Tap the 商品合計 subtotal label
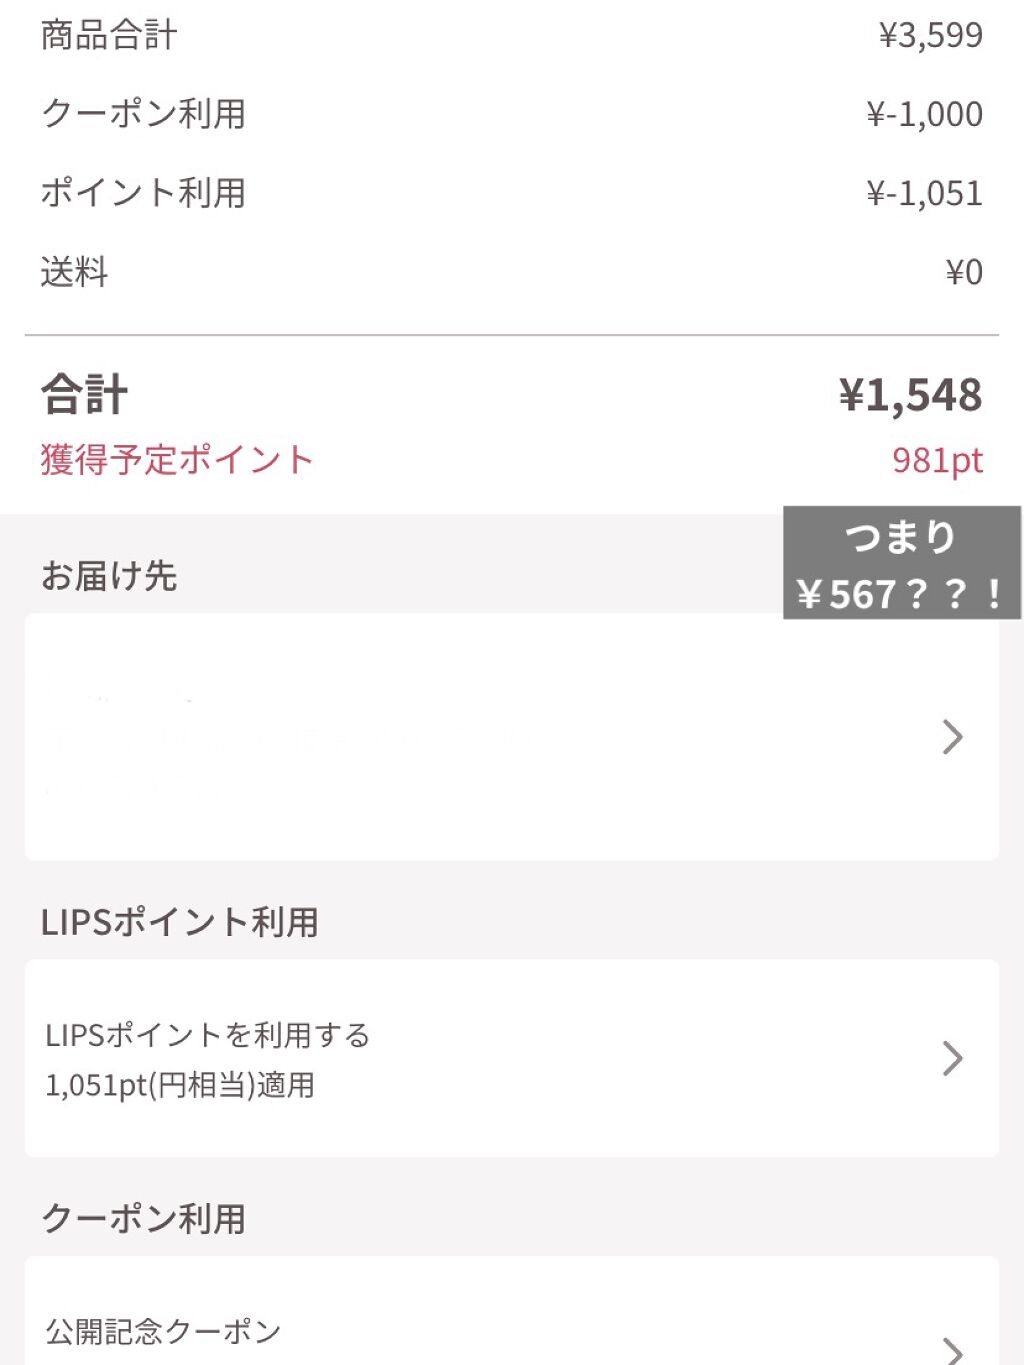Image resolution: width=1024 pixels, height=1365 pixels. click(109, 35)
